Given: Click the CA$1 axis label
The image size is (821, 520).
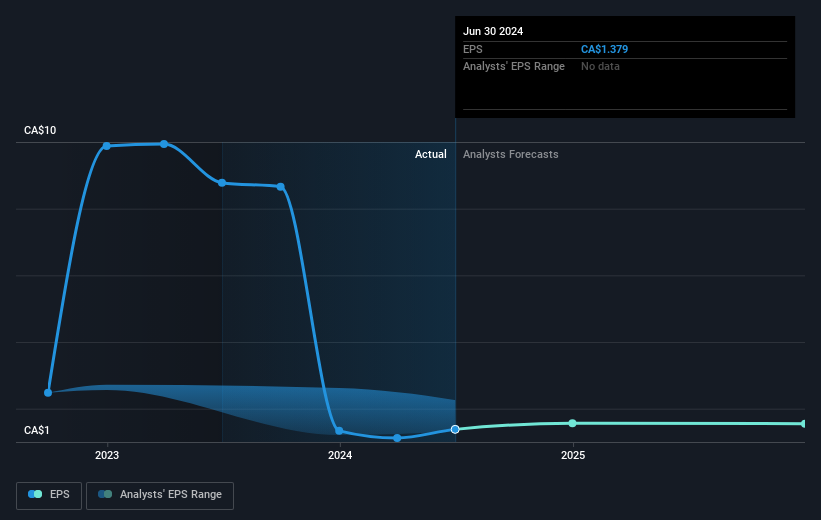Looking at the screenshot, I should click(37, 430).
